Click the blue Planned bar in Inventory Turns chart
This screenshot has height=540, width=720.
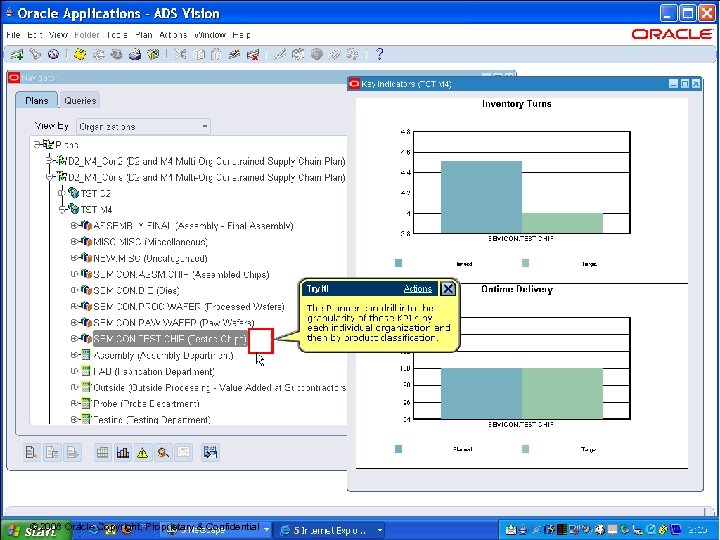point(481,197)
